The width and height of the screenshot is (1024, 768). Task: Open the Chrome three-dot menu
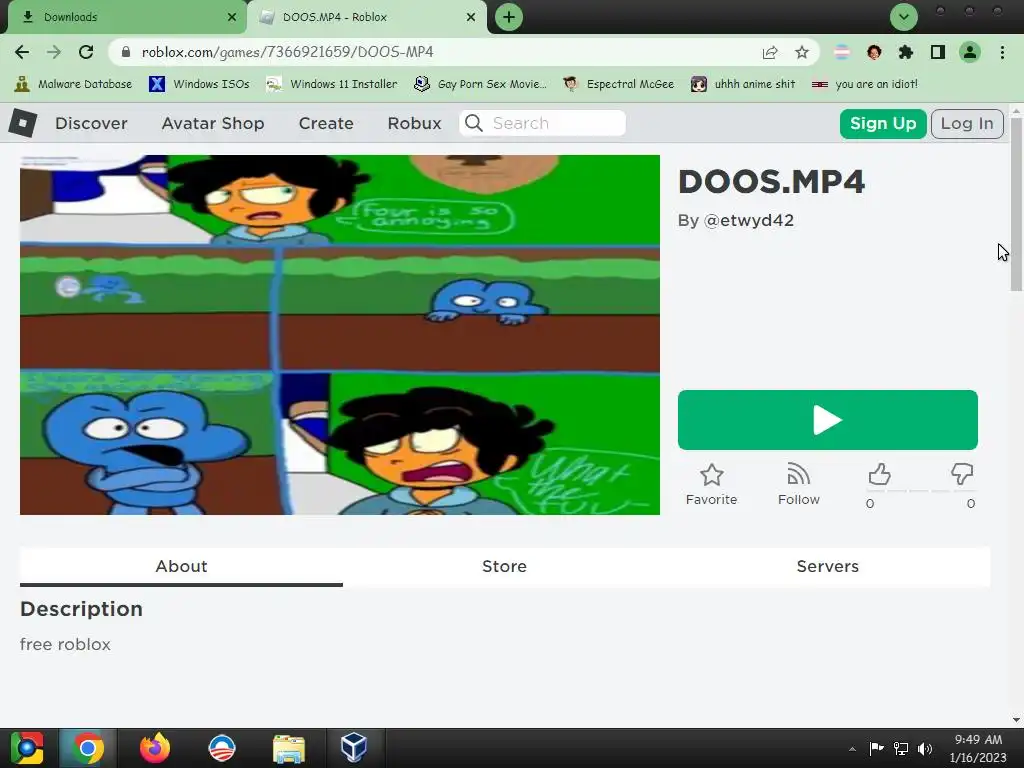pos(1002,52)
